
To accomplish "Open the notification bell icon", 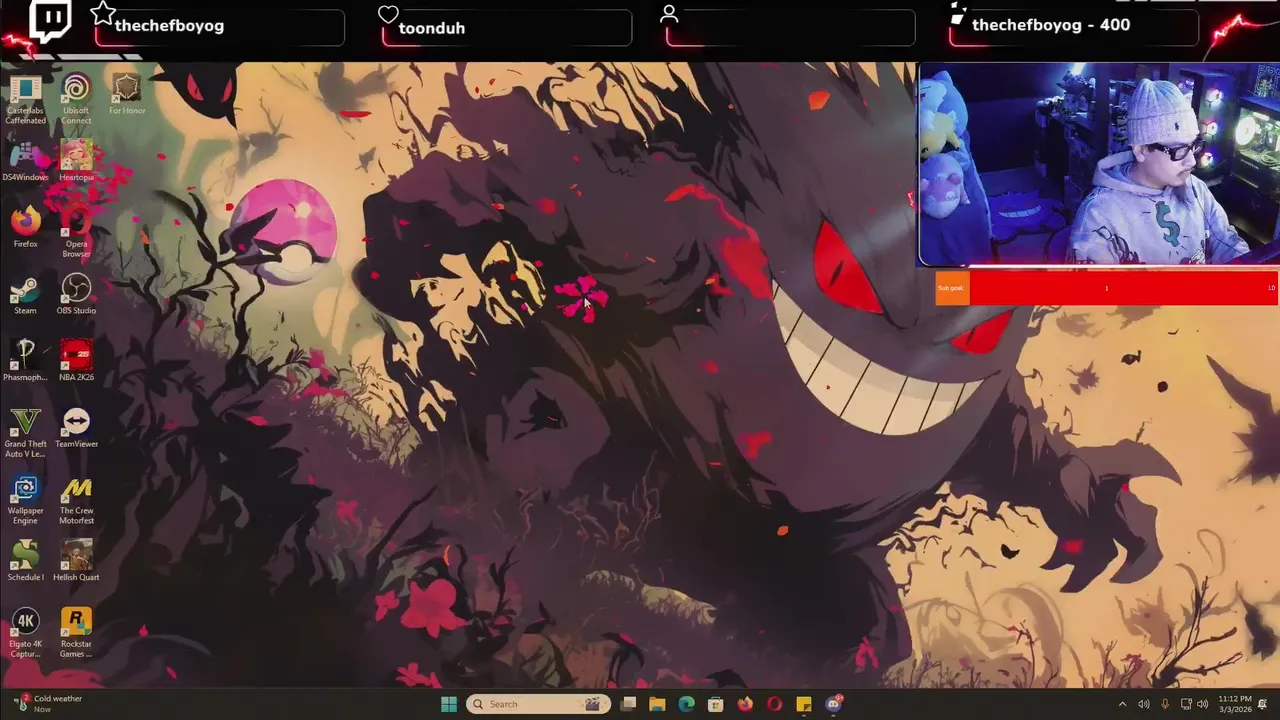I will 1263,704.
